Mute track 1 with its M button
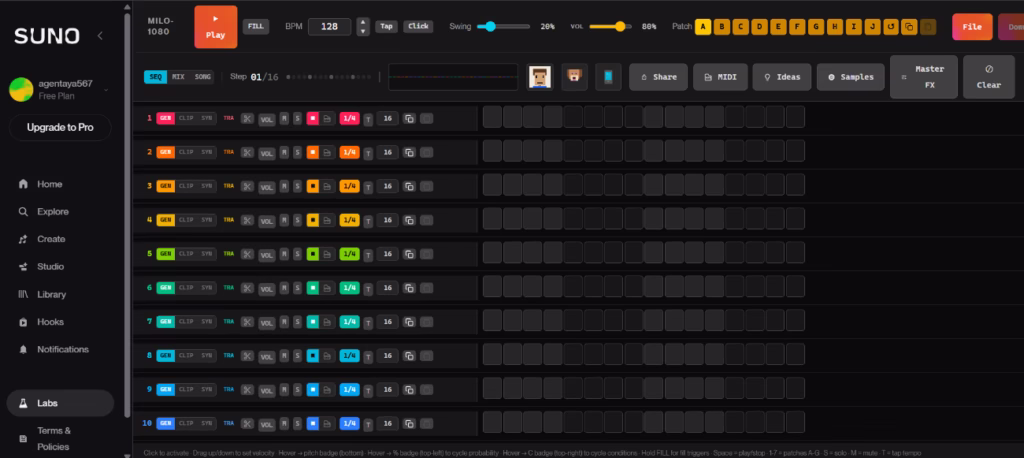The image size is (1024, 458). pos(284,118)
